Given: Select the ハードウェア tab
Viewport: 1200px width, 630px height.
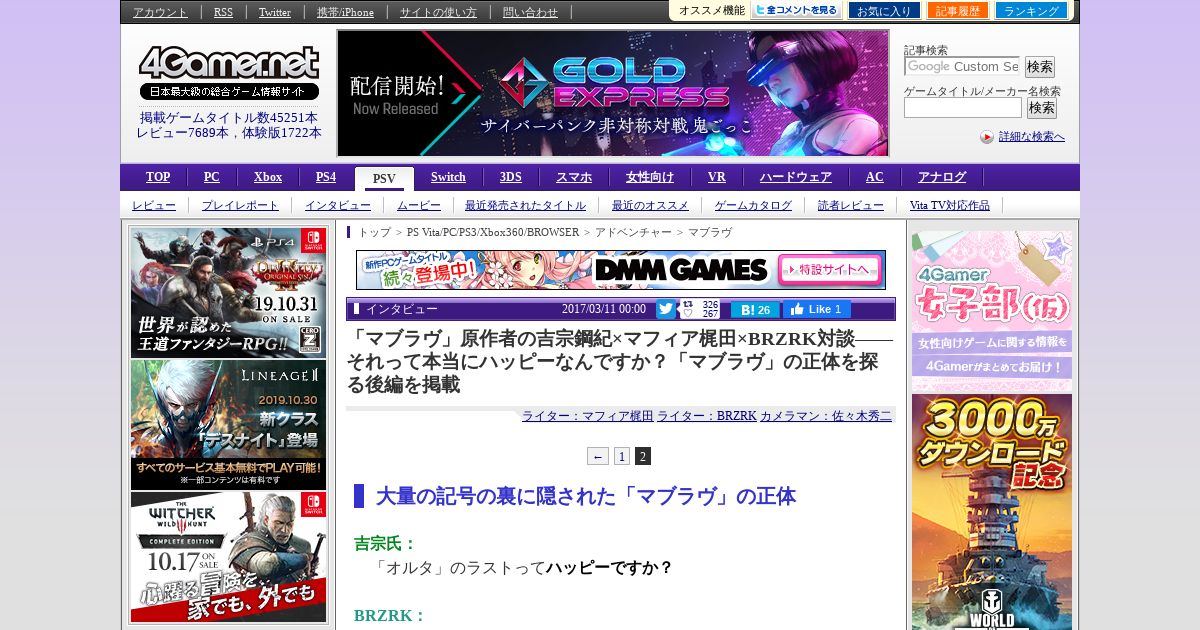Looking at the screenshot, I should coord(796,177).
